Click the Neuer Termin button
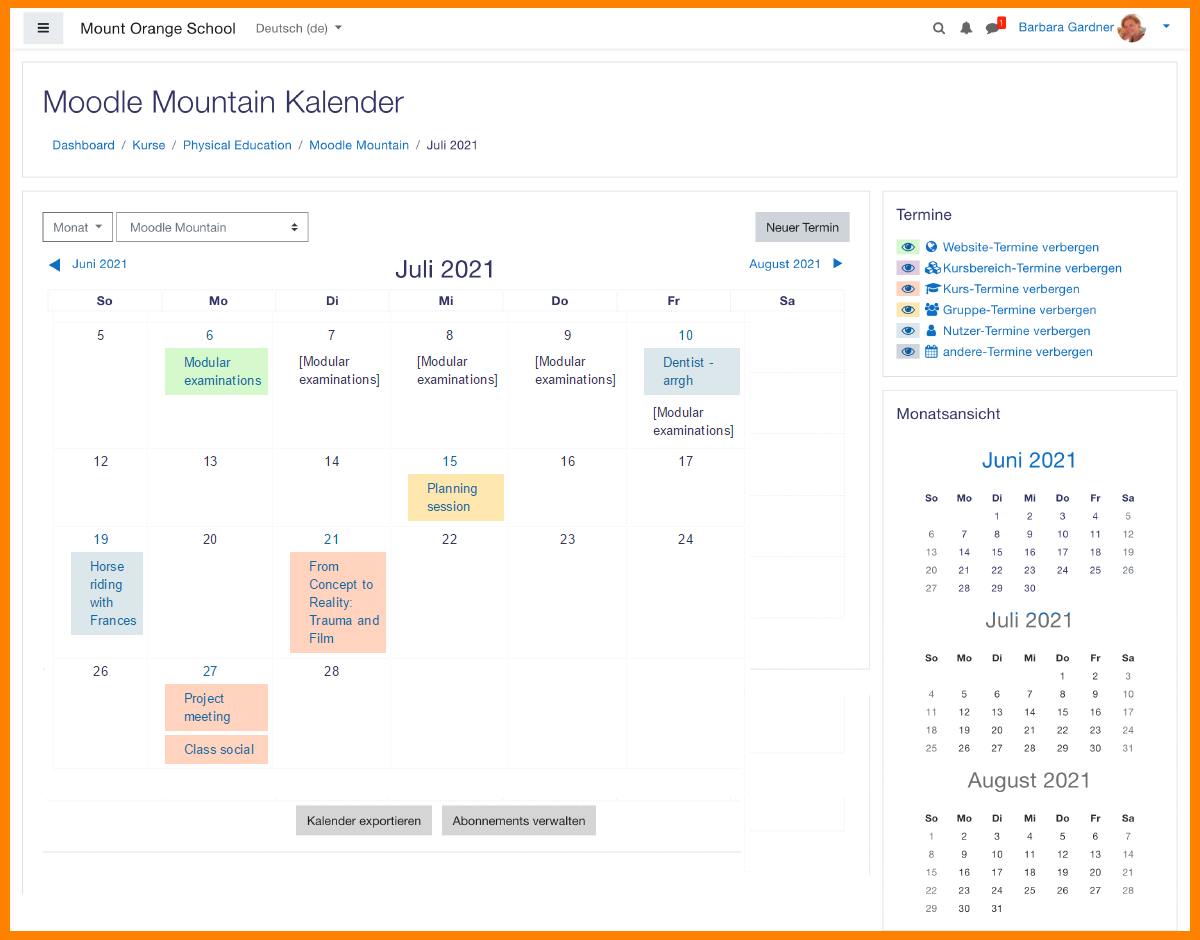The height and width of the screenshot is (940, 1200). [x=802, y=227]
